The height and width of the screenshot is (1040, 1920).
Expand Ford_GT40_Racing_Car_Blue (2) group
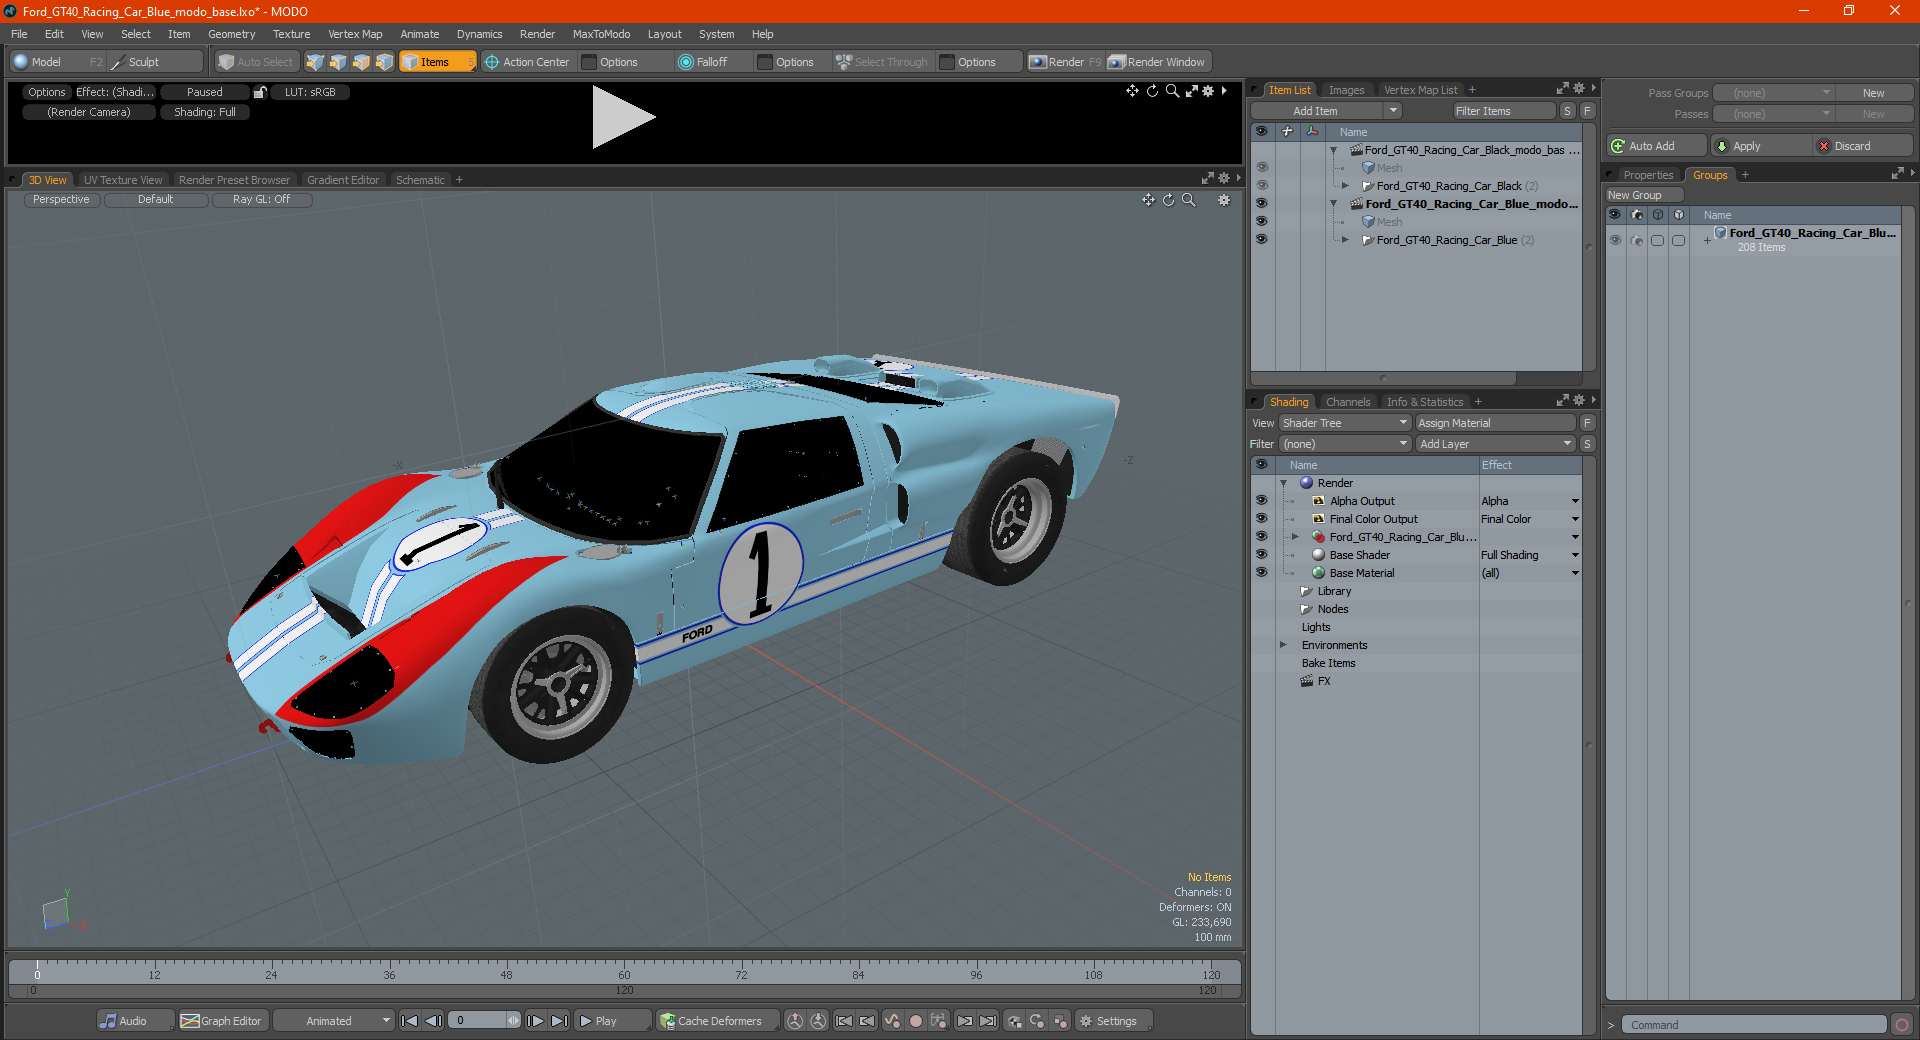click(x=1346, y=240)
